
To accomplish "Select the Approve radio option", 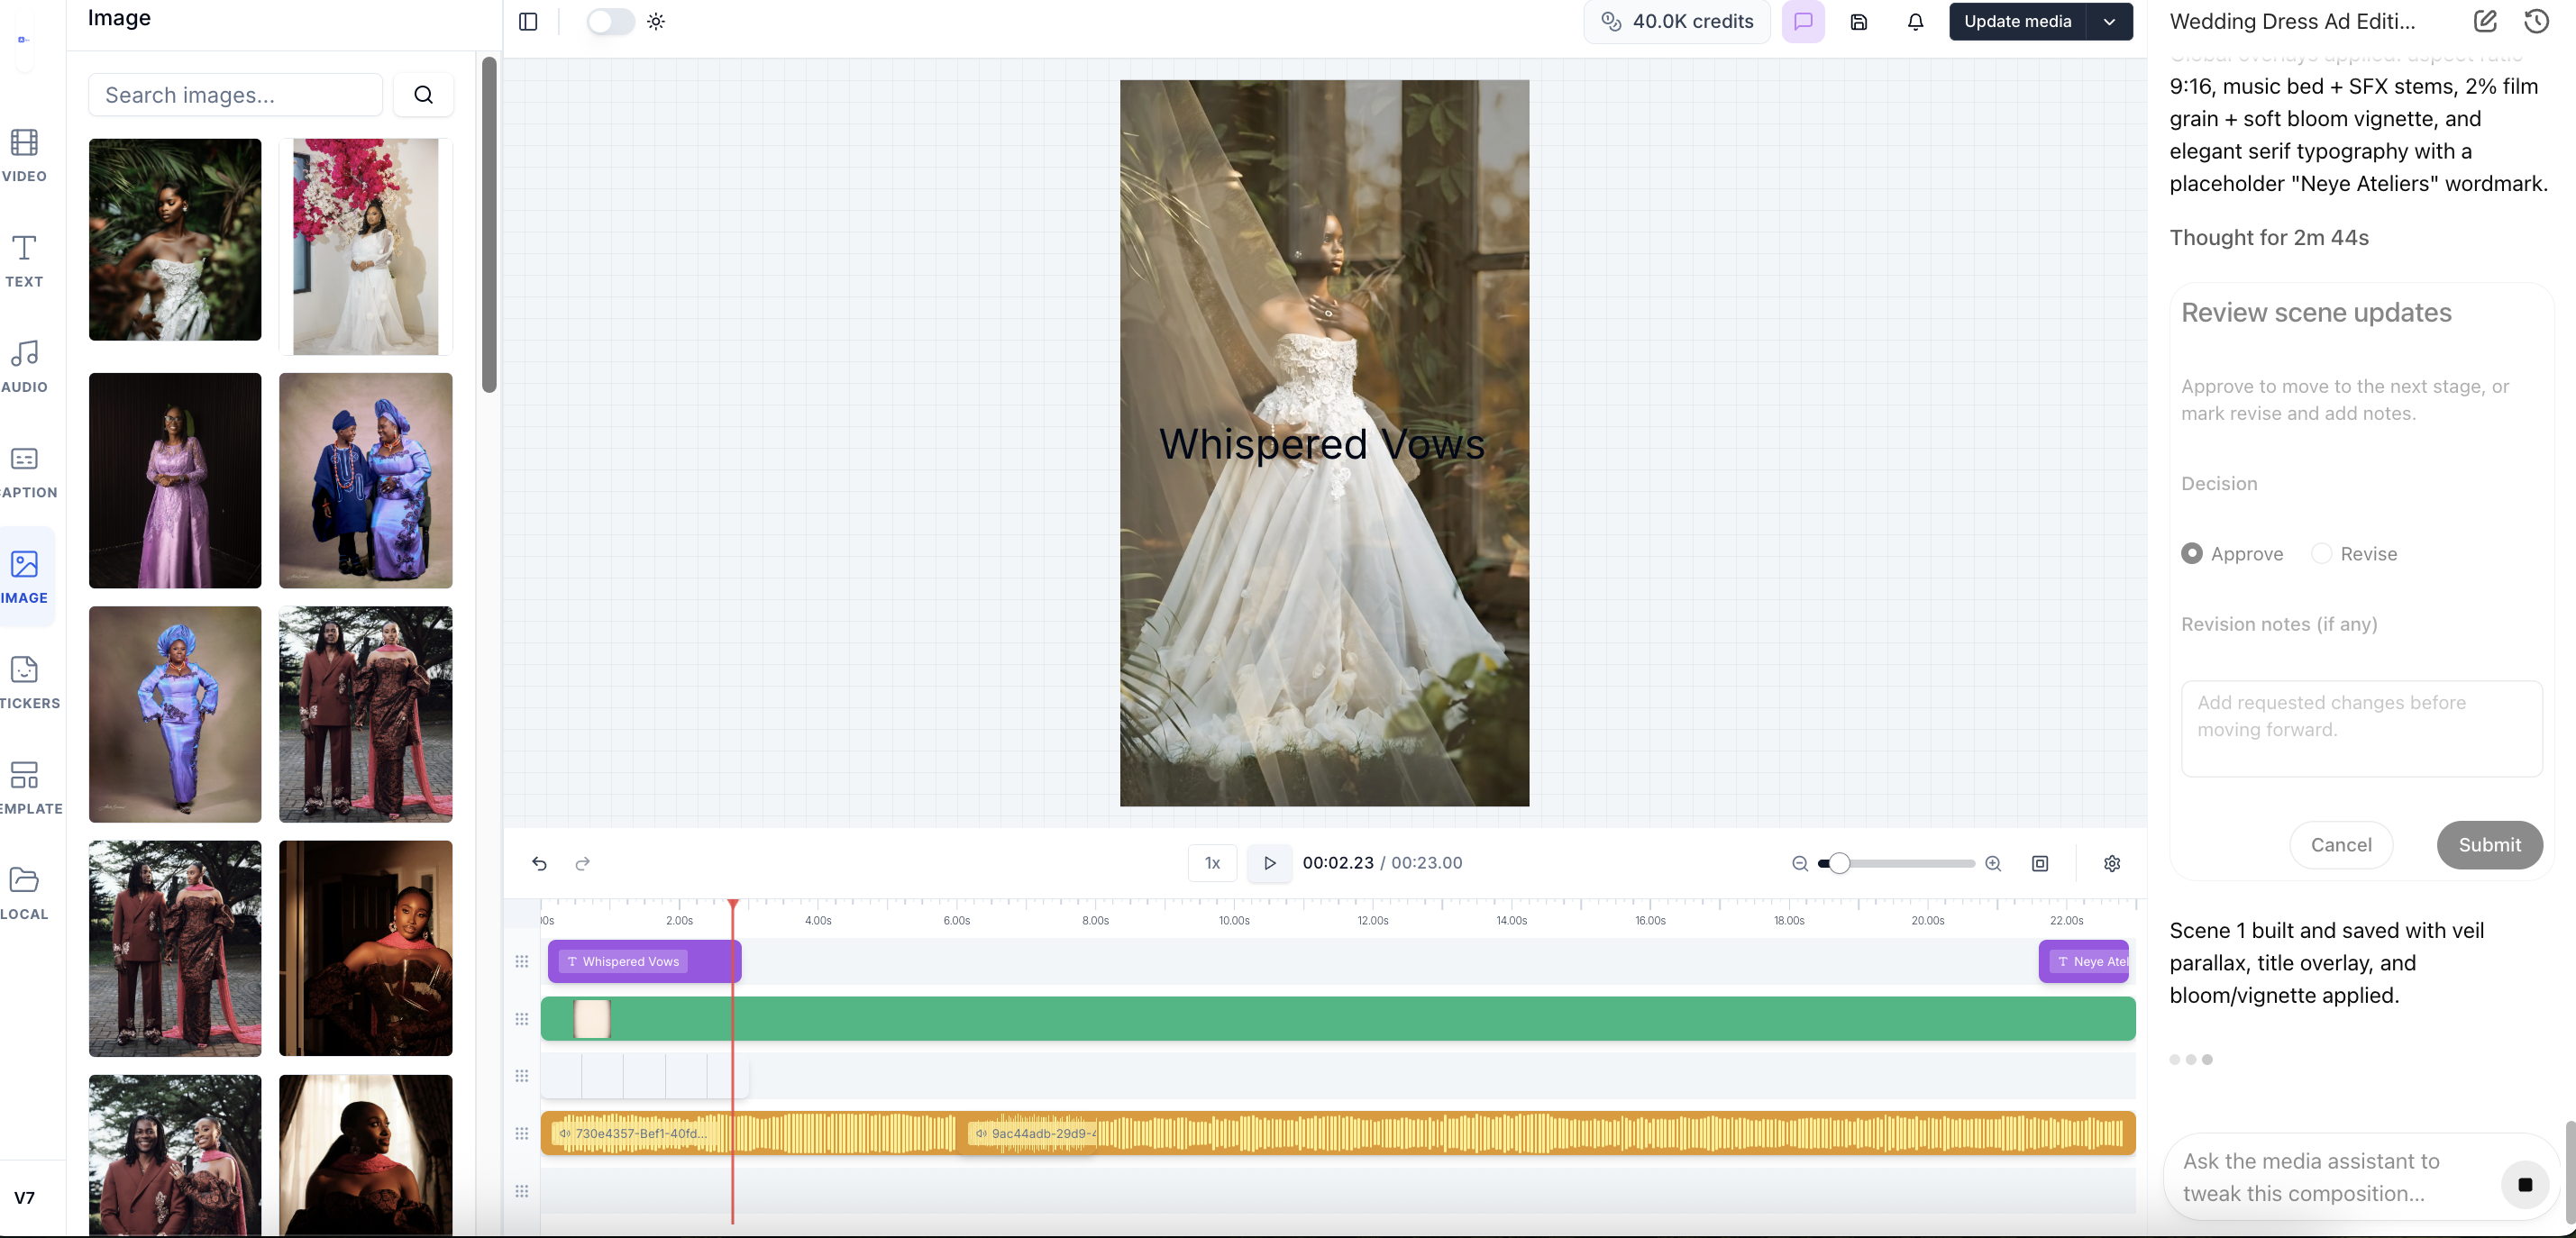I will point(2192,553).
